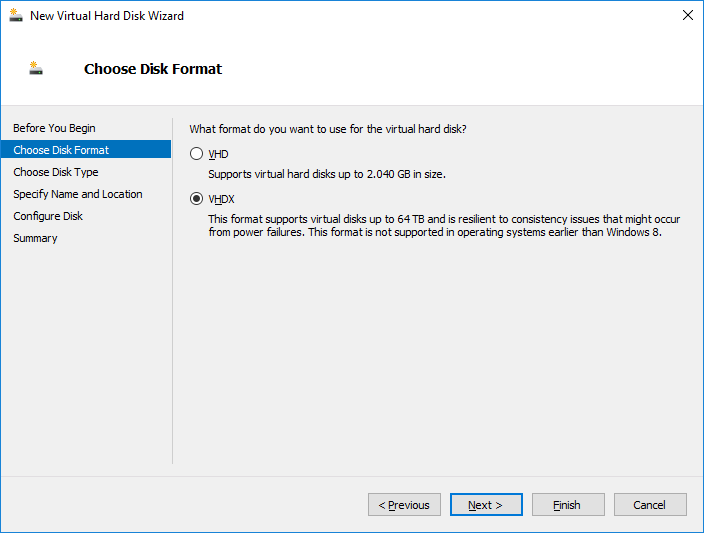Click the window title bar text

[x=107, y=16]
